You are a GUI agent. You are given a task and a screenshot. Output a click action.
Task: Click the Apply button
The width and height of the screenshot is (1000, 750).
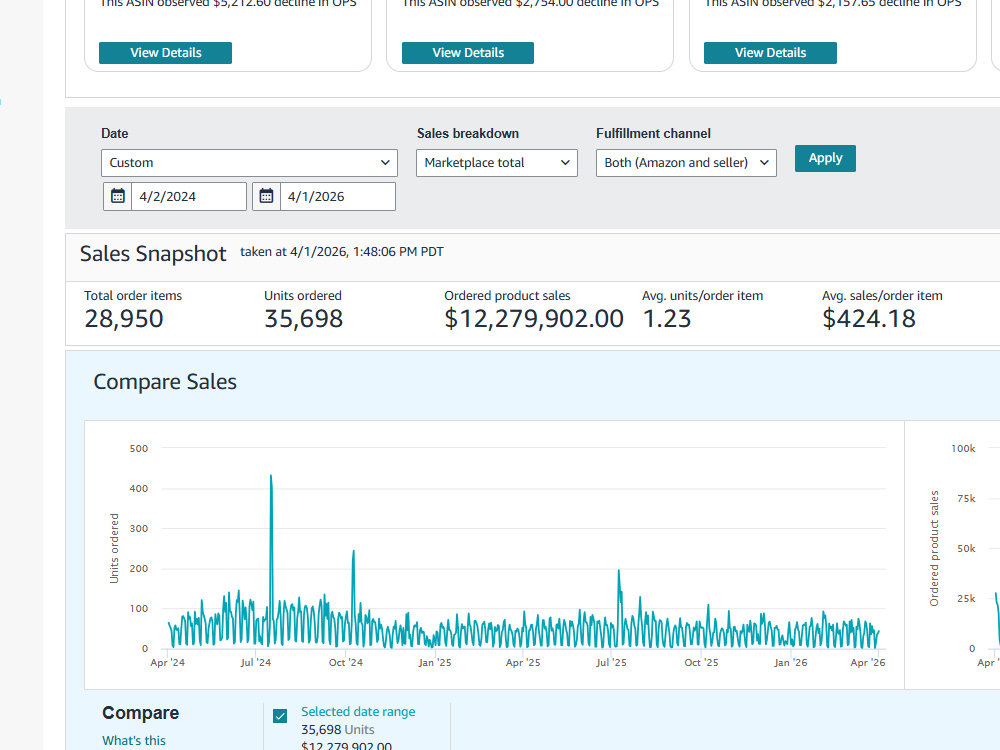point(825,158)
